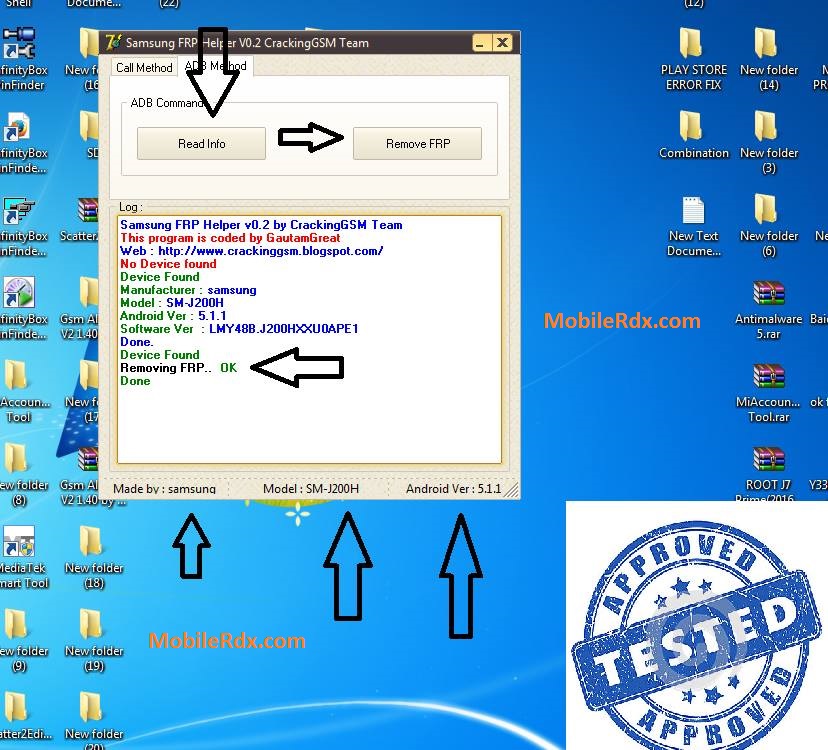The width and height of the screenshot is (828, 750).
Task: Click inside the Log output text area
Action: click(309, 339)
